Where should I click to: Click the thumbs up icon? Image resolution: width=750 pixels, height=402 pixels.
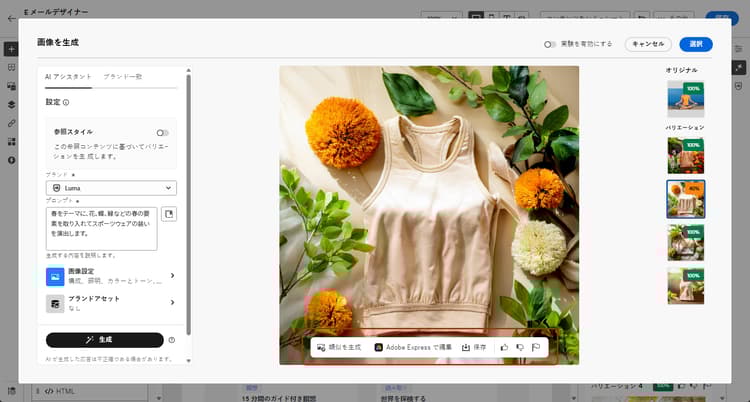504,348
